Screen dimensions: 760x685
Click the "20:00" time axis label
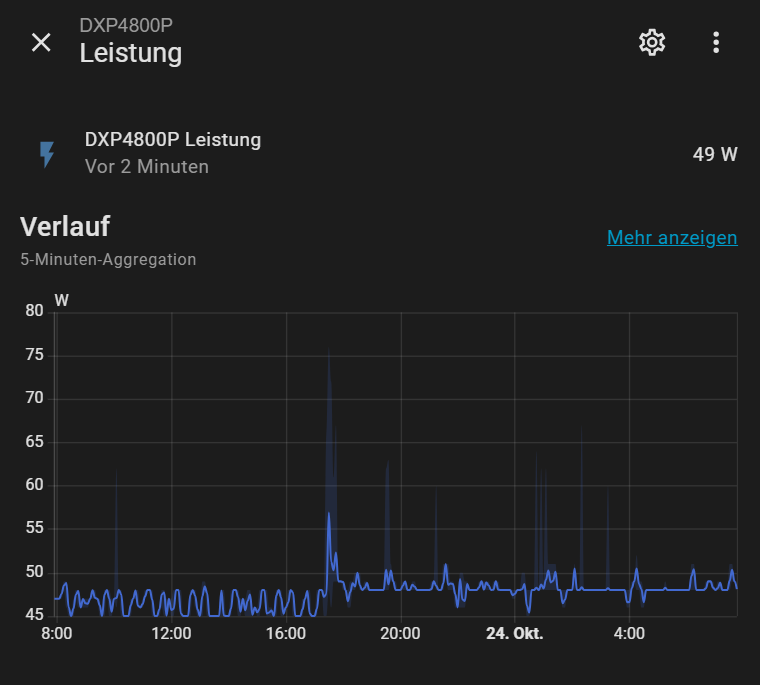[400, 633]
